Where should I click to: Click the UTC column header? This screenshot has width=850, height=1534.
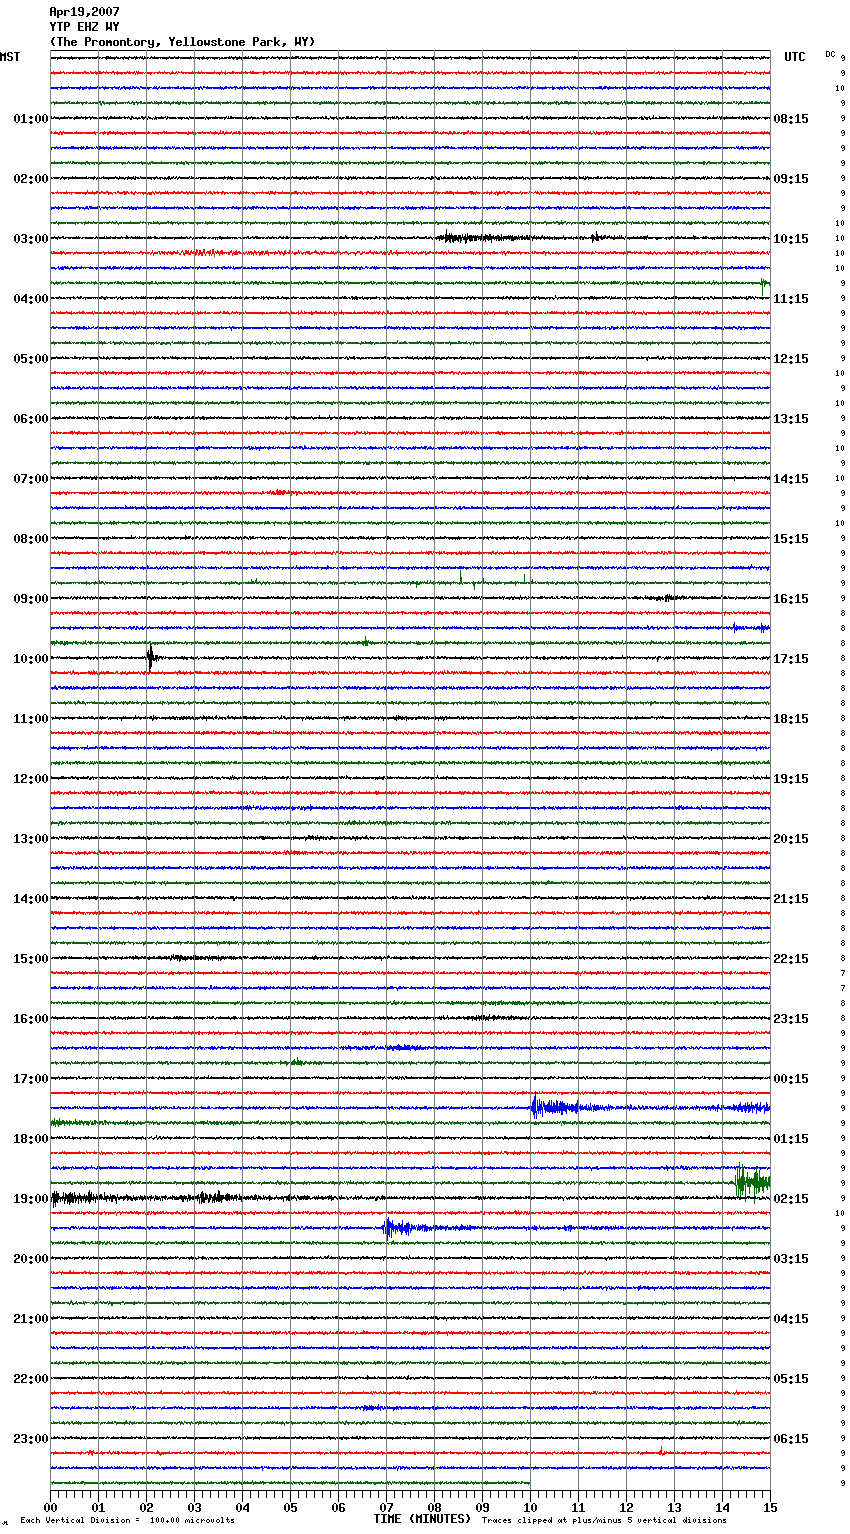tap(794, 57)
